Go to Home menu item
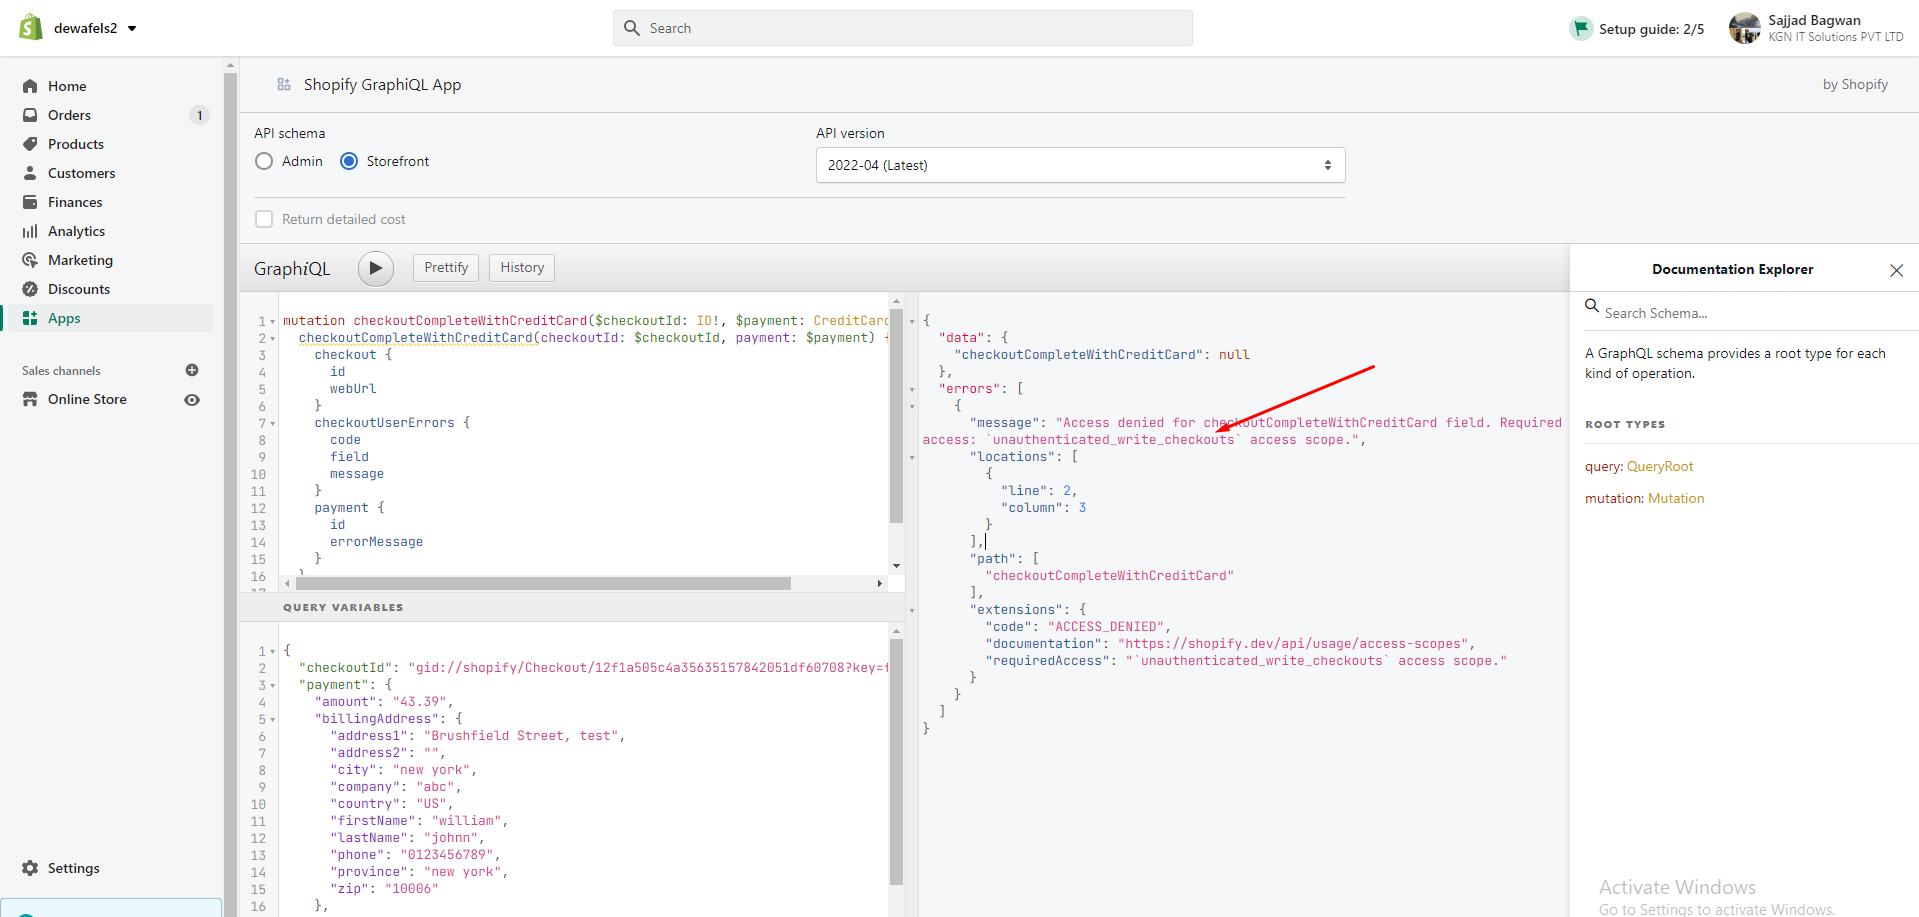1919x917 pixels. pyautogui.click(x=67, y=86)
